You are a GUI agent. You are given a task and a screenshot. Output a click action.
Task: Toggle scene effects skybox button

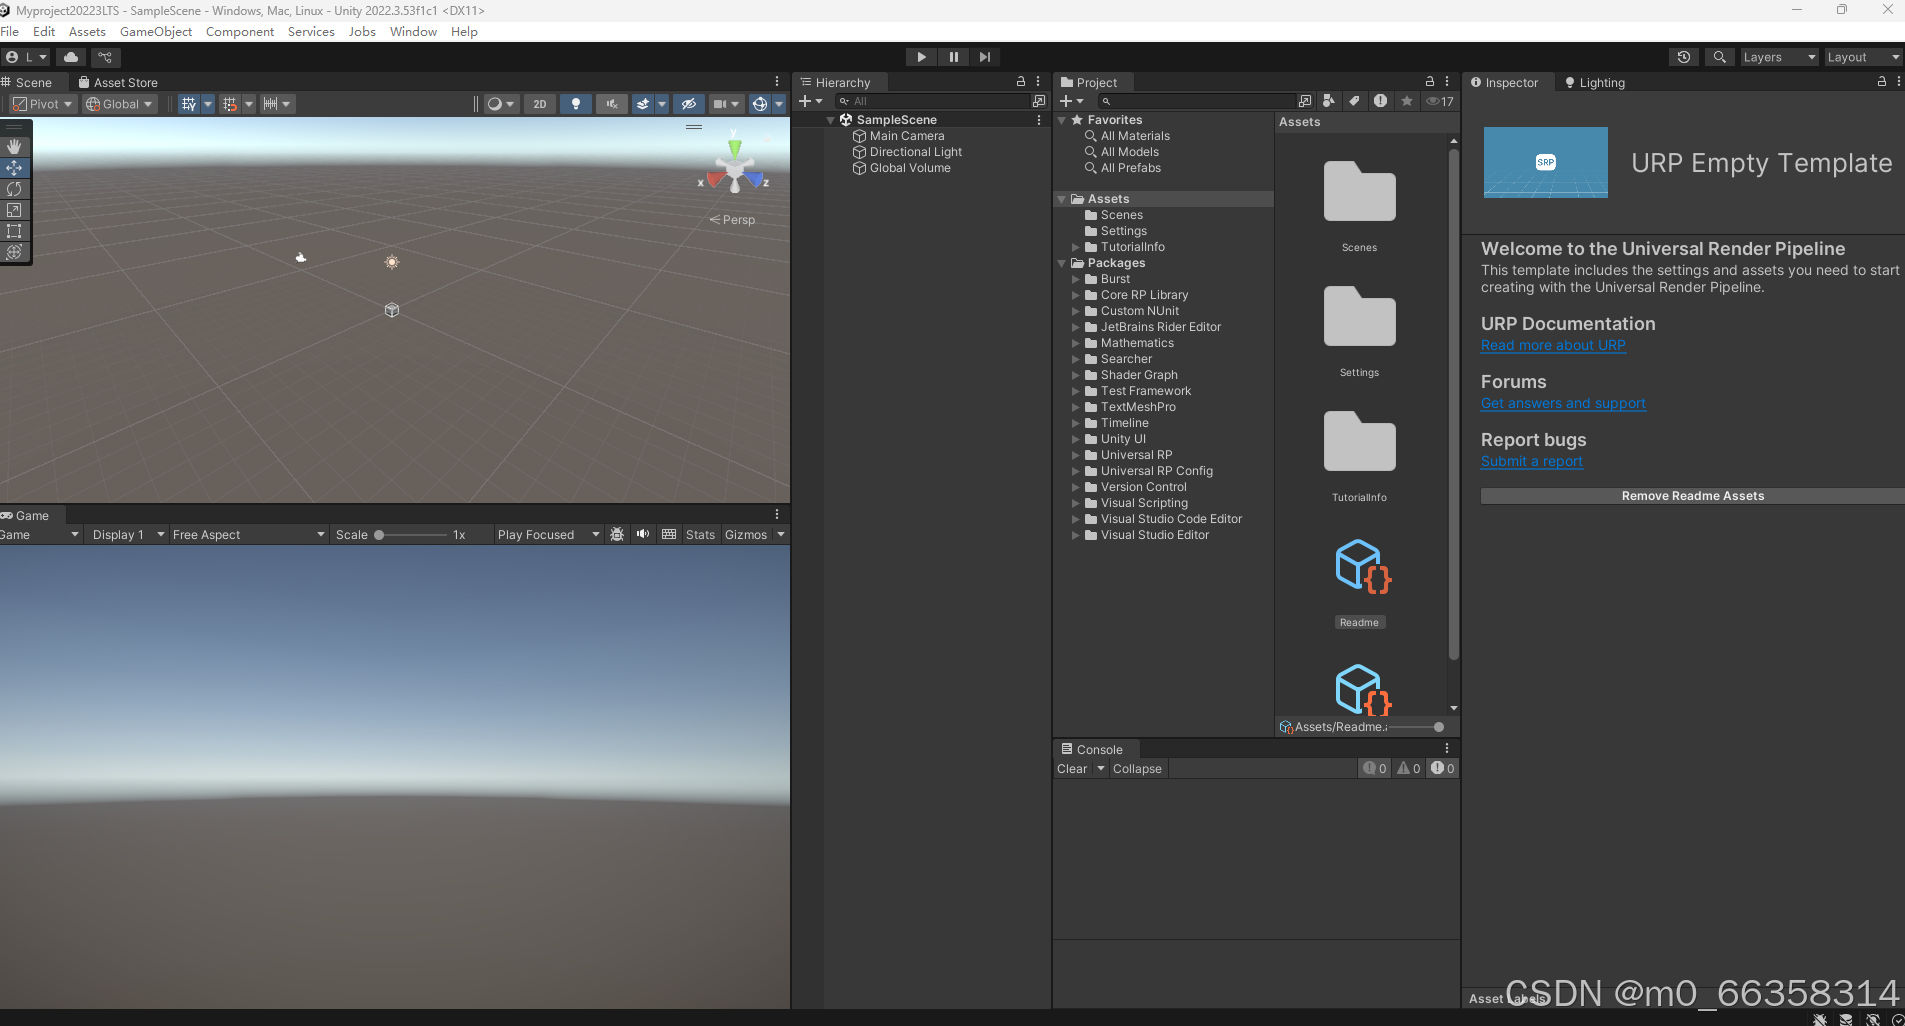(643, 104)
